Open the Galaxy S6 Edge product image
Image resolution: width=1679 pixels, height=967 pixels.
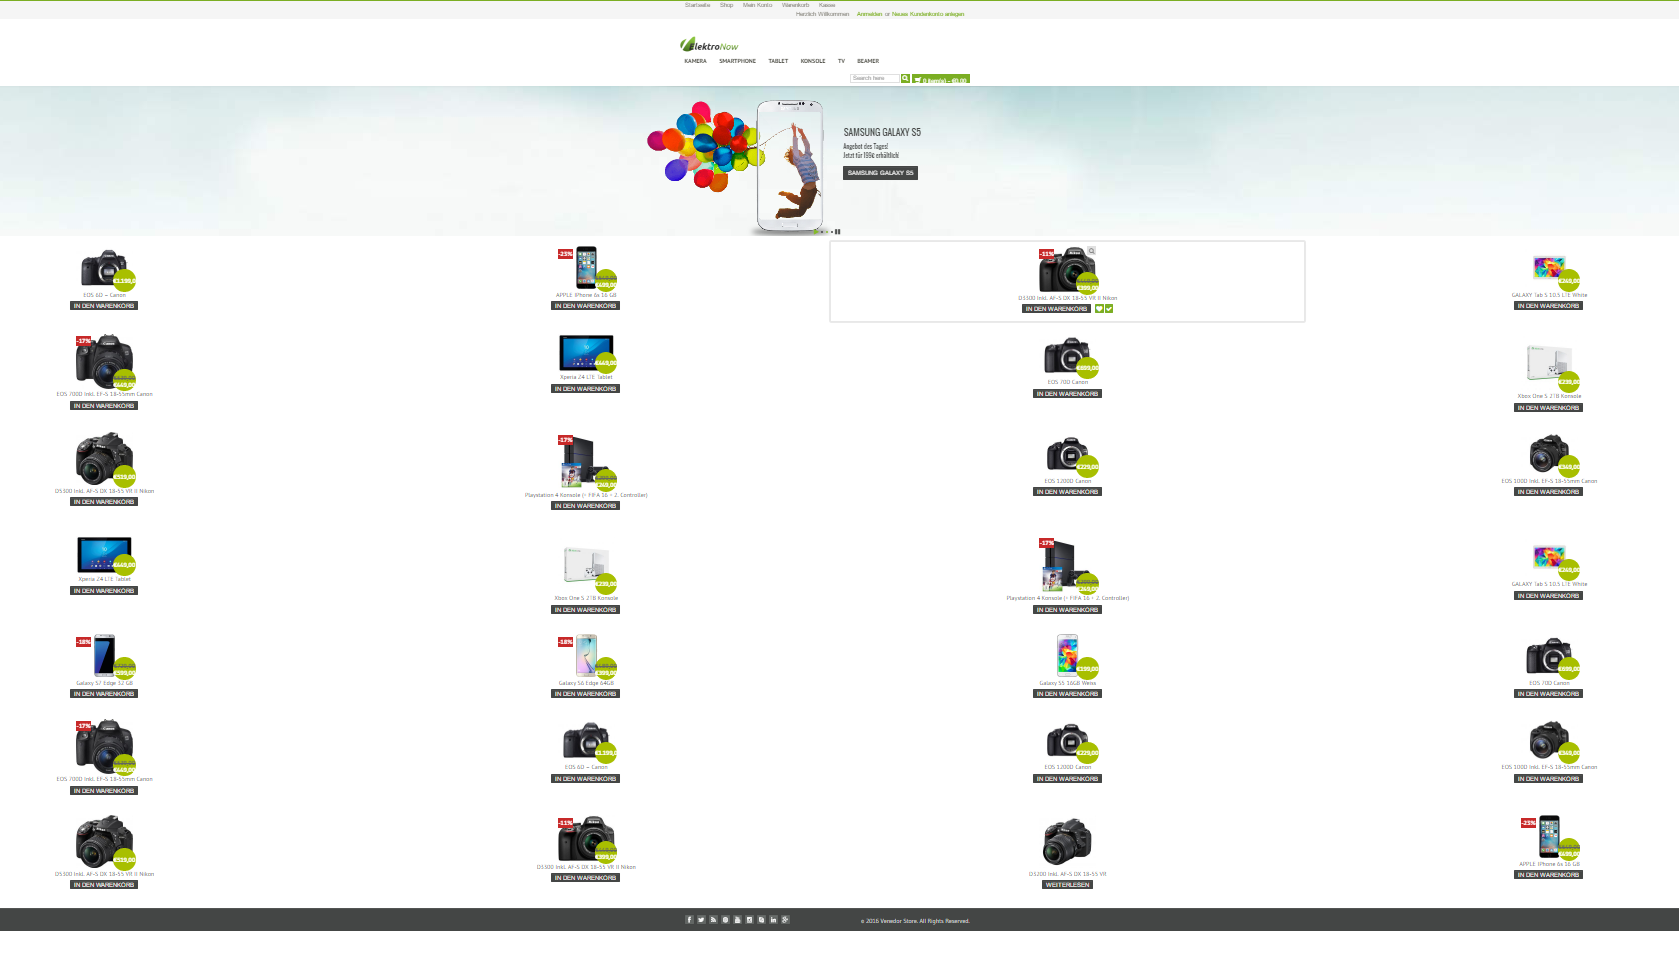[586, 656]
